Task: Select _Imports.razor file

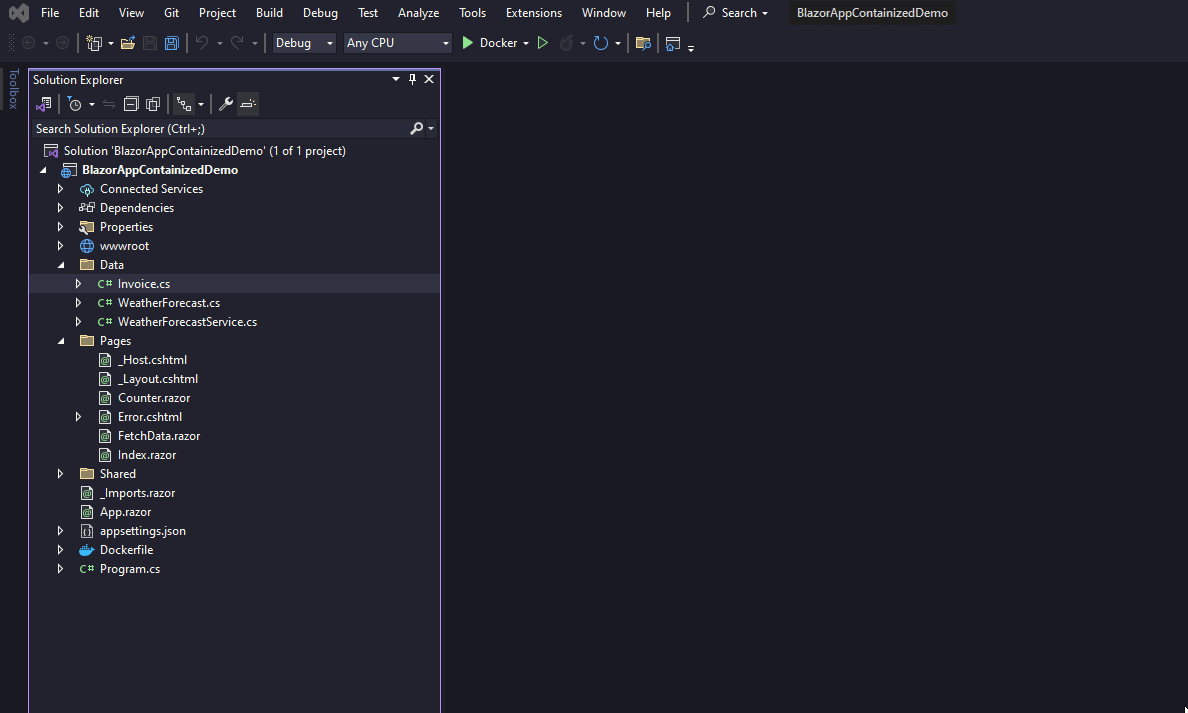Action: 137,493
